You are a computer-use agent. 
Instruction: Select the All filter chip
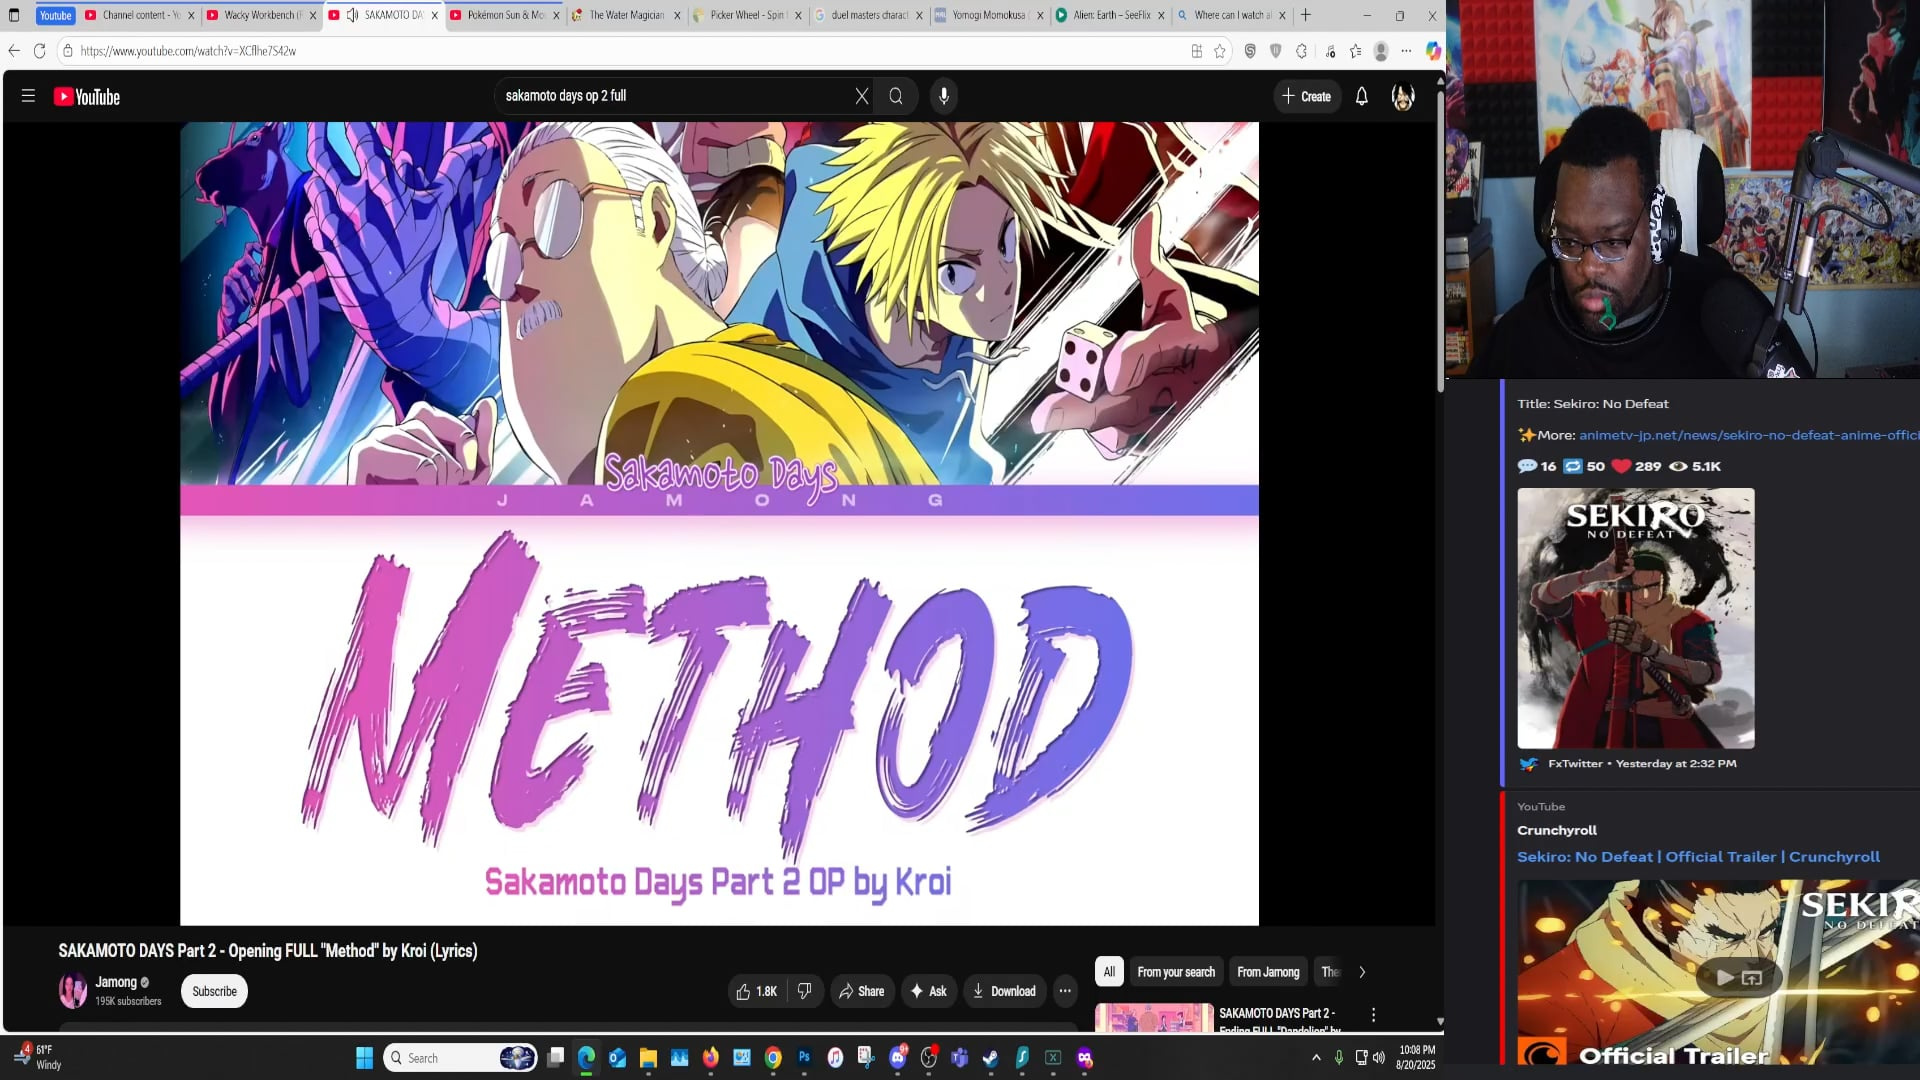point(1109,972)
